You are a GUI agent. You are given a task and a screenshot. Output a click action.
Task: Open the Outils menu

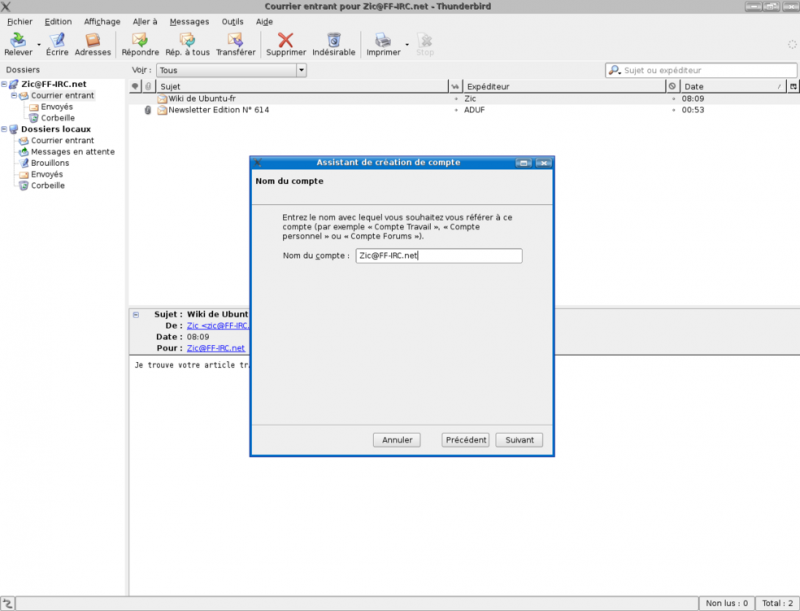click(232, 21)
